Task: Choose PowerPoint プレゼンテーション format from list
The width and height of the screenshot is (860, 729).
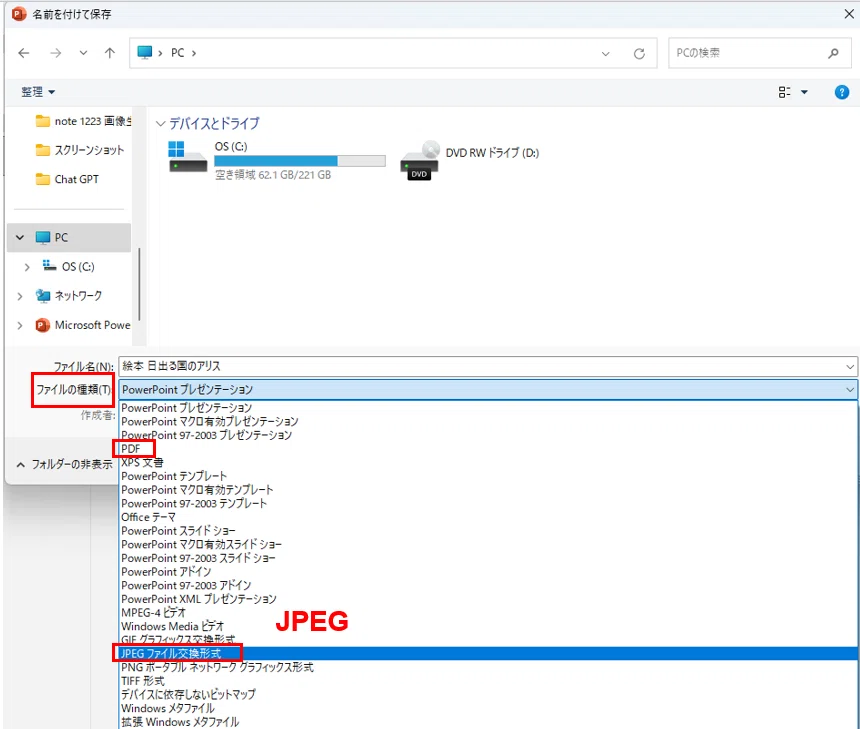Action: pos(488,408)
